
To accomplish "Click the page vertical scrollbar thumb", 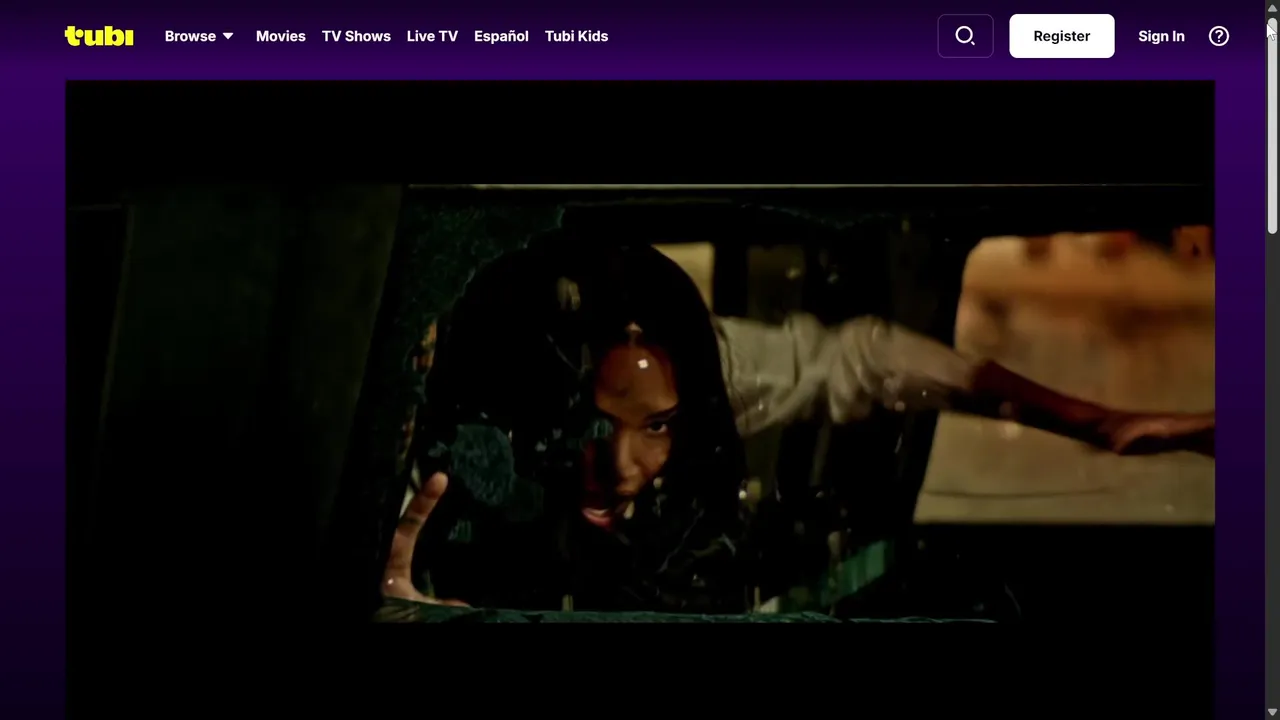I will click(x=1272, y=125).
